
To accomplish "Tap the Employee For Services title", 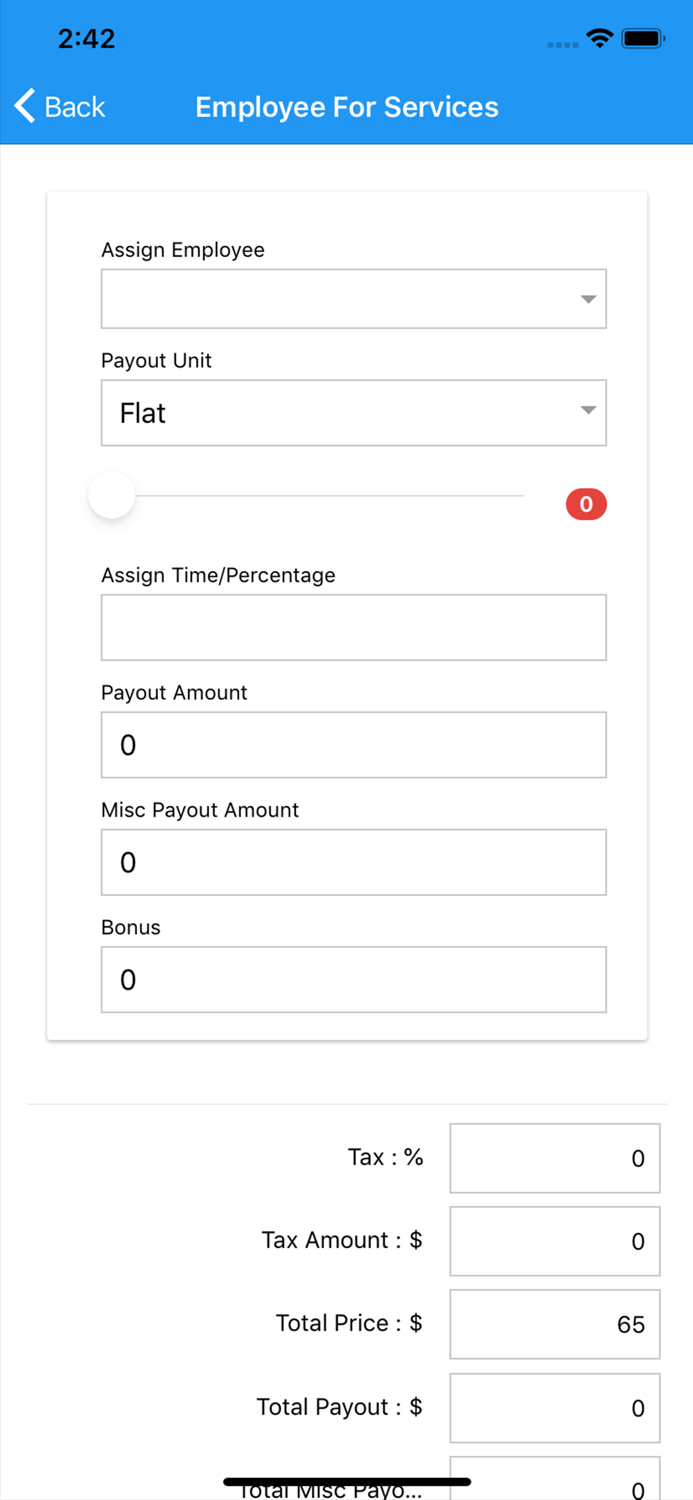I will [x=347, y=107].
